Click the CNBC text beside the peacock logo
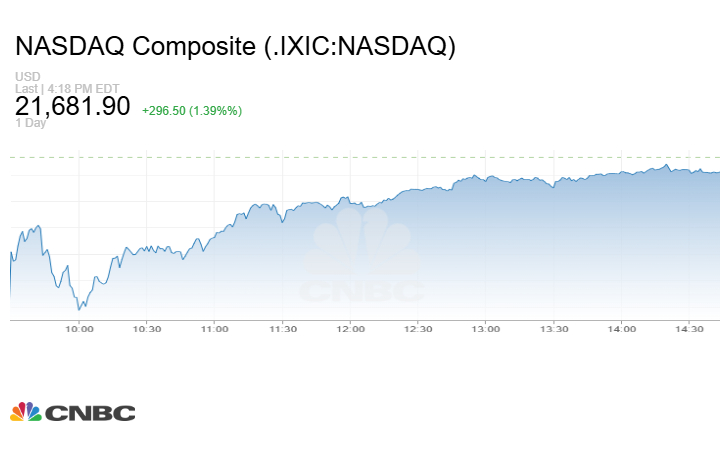Image resolution: width=720 pixels, height=450 pixels. tap(91, 412)
